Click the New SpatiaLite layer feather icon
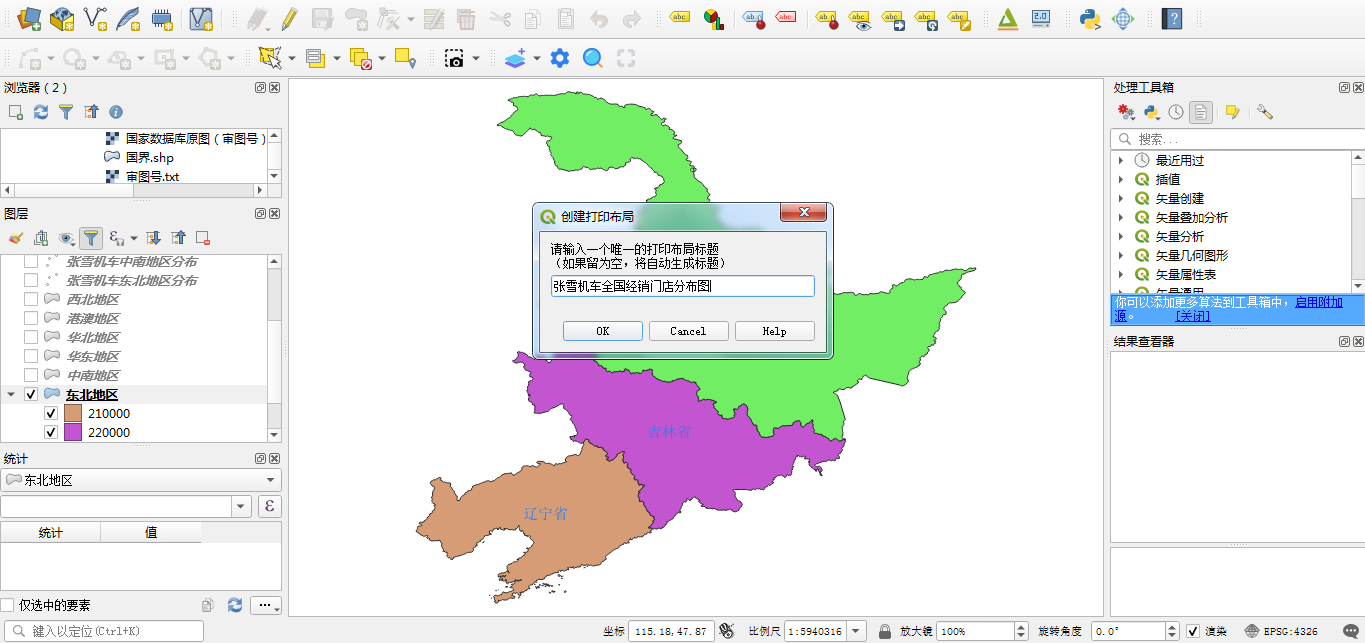 (128, 18)
